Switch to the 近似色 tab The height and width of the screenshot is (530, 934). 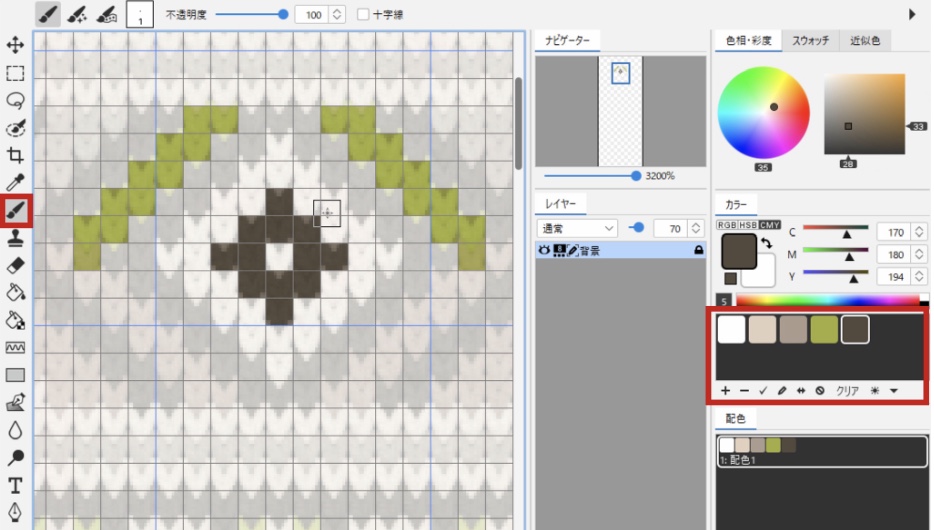pyautogui.click(x=865, y=40)
